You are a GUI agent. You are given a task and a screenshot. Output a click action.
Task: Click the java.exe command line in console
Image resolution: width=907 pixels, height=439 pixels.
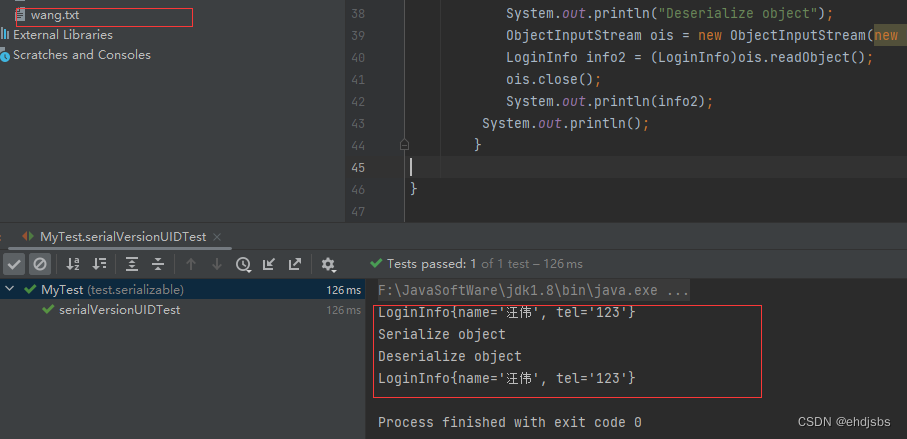pos(533,290)
